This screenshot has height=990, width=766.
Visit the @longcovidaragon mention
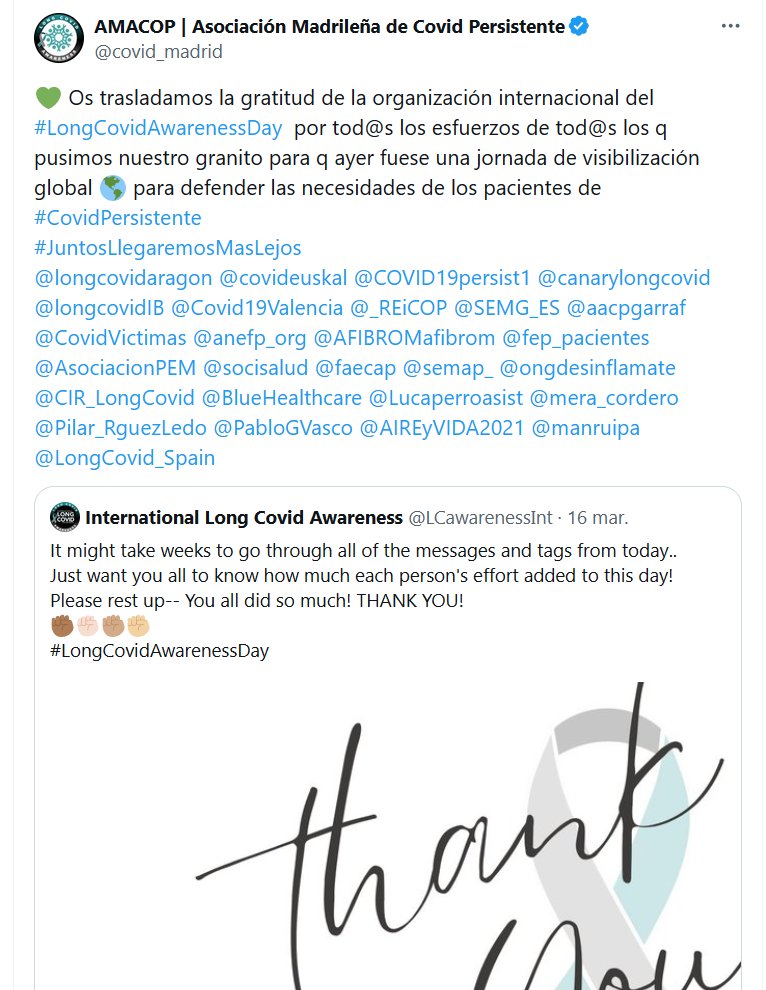(123, 278)
